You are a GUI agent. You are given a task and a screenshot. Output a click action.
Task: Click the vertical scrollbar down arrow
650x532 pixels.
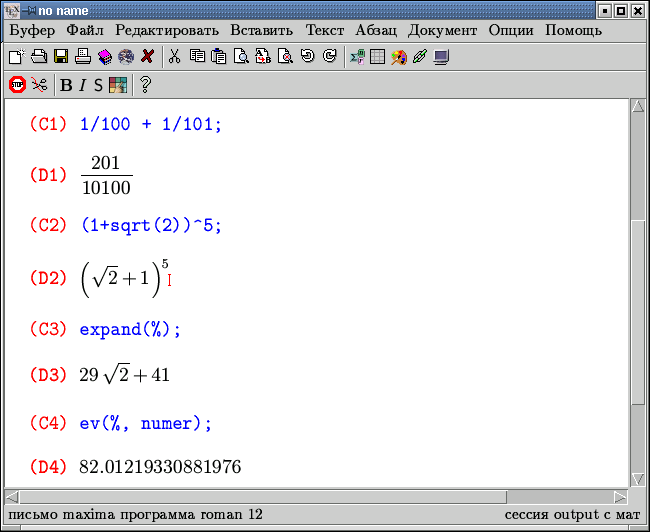coord(638,479)
